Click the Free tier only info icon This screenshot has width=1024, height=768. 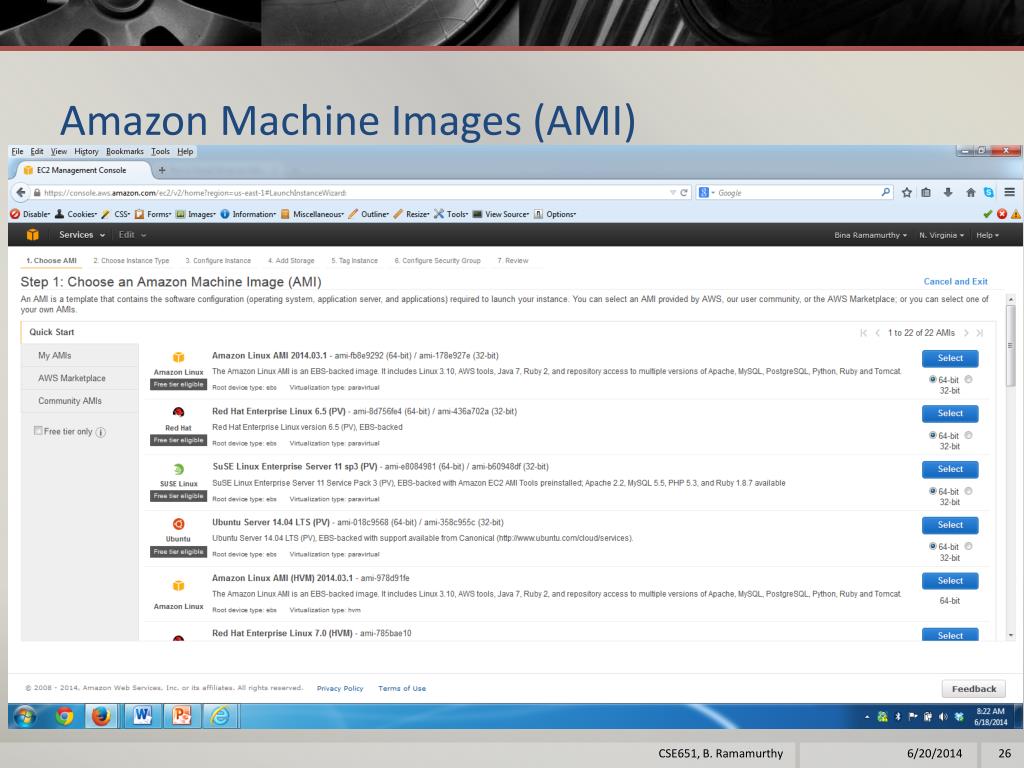(101, 432)
